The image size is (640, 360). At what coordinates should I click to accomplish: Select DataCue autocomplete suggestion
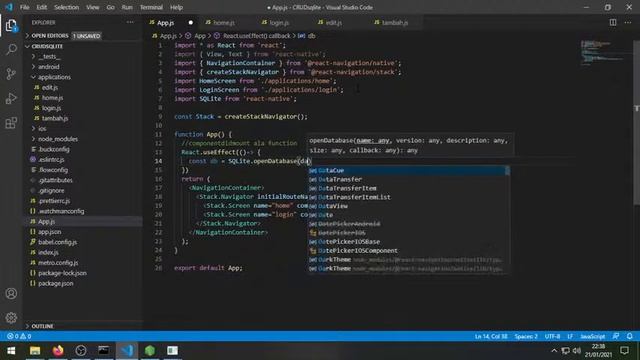(406, 170)
